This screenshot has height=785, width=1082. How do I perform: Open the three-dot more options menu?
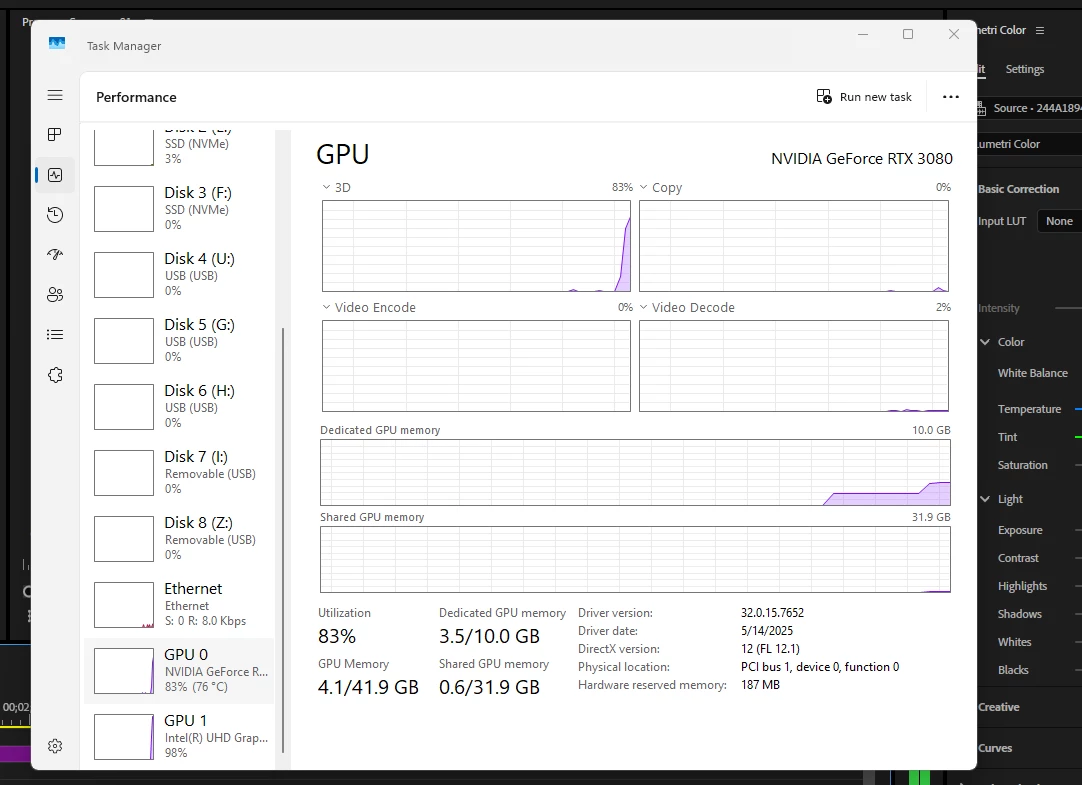[x=951, y=97]
